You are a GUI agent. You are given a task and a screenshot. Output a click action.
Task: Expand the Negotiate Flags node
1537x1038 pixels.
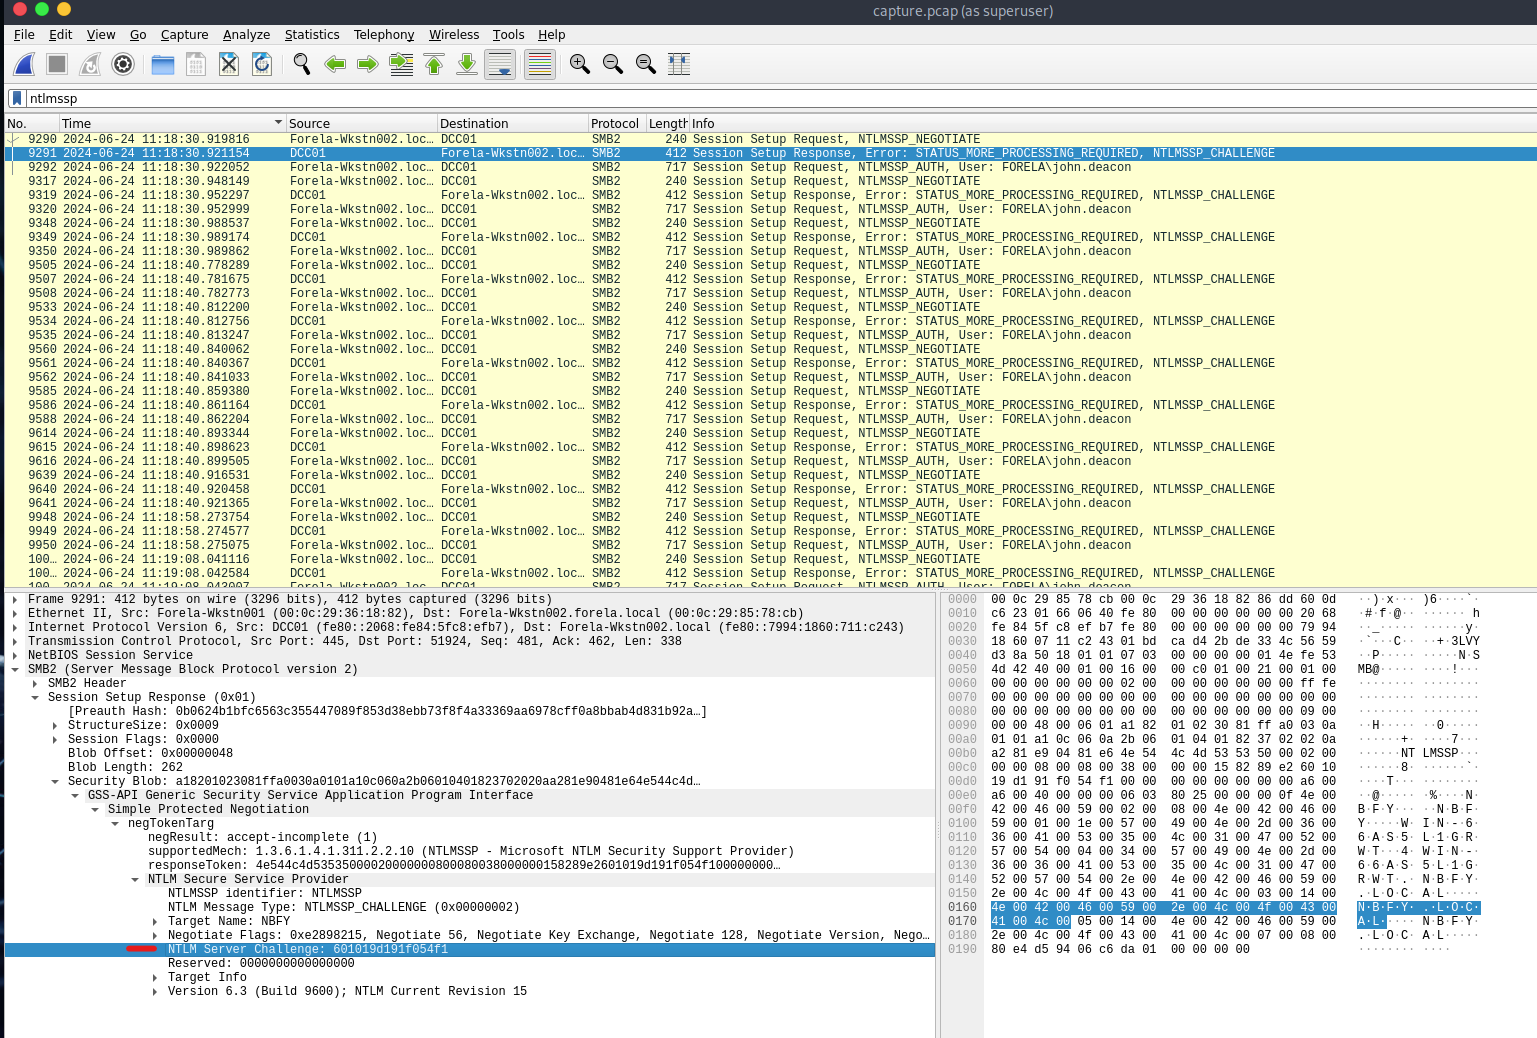[155, 935]
